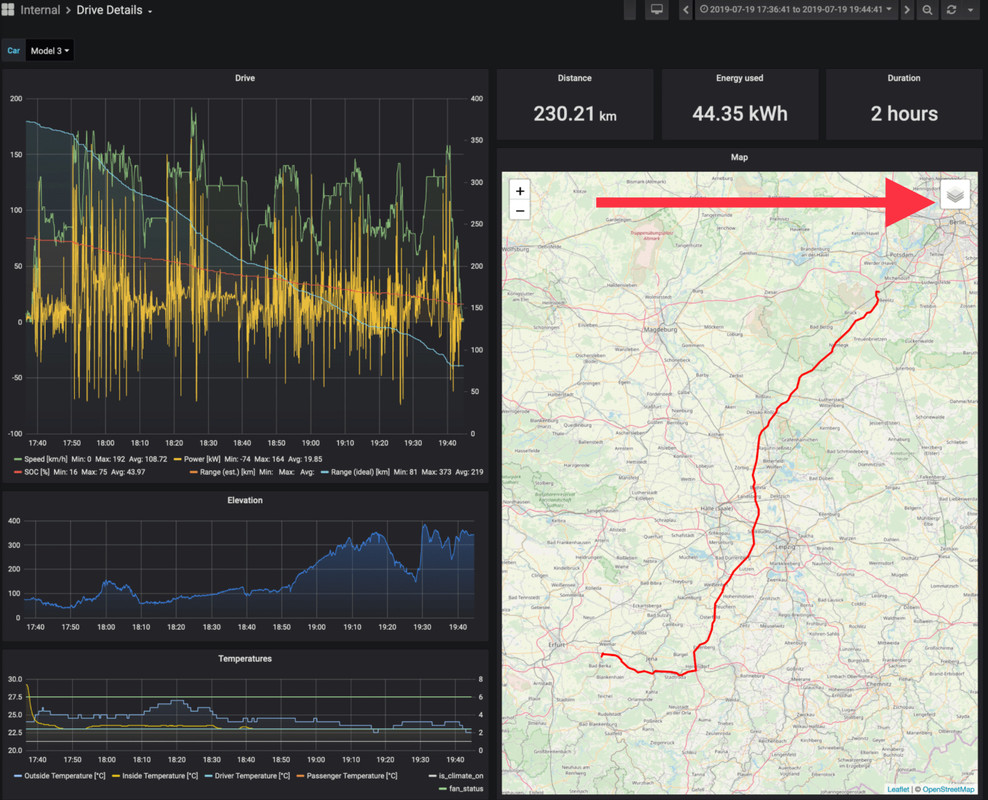The width and height of the screenshot is (988, 800).
Task: Shift time range backward with left arrow
Action: pyautogui.click(x=686, y=9)
